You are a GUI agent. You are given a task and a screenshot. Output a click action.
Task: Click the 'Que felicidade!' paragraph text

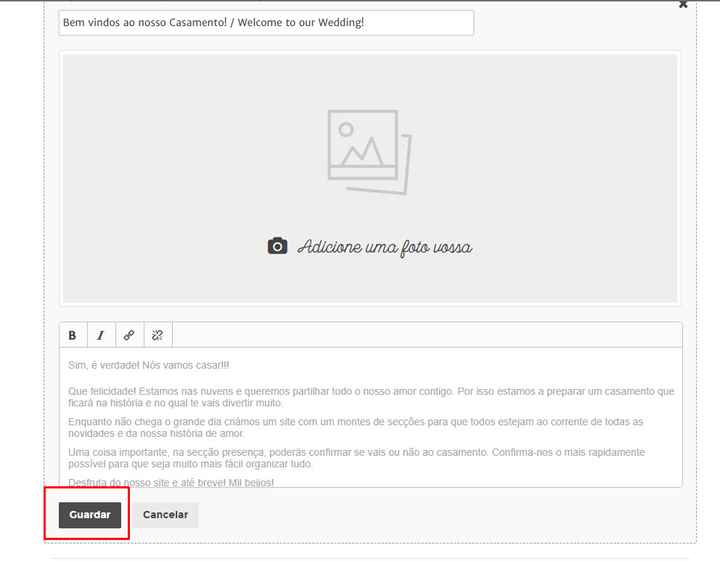click(371, 397)
